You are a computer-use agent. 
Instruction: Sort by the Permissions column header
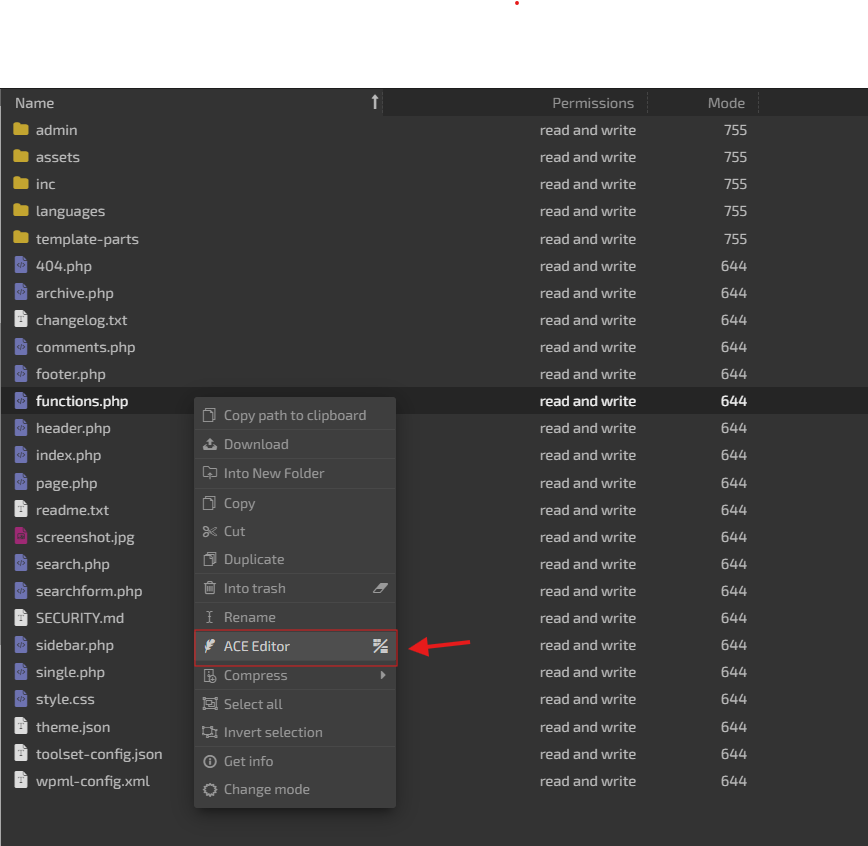tap(593, 103)
